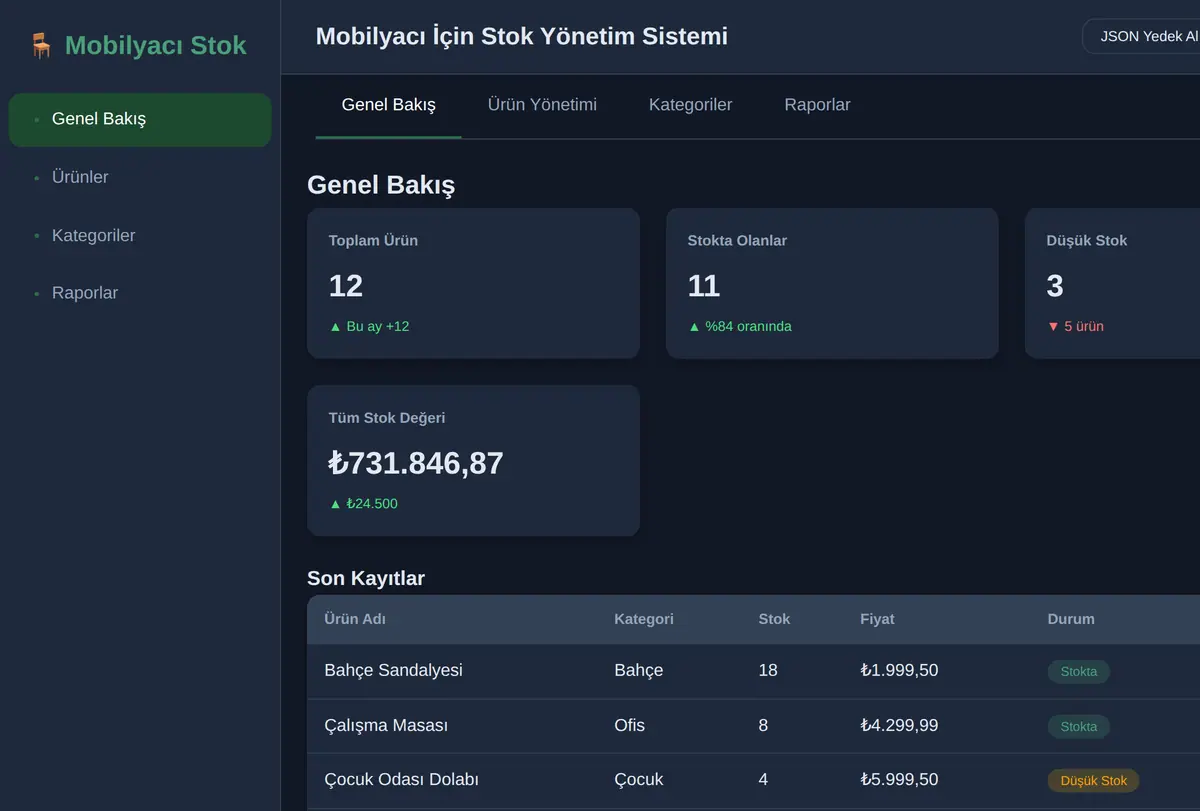Select the Çalışma Masası product name
Screen dimensions: 1200x811
tap(386, 725)
